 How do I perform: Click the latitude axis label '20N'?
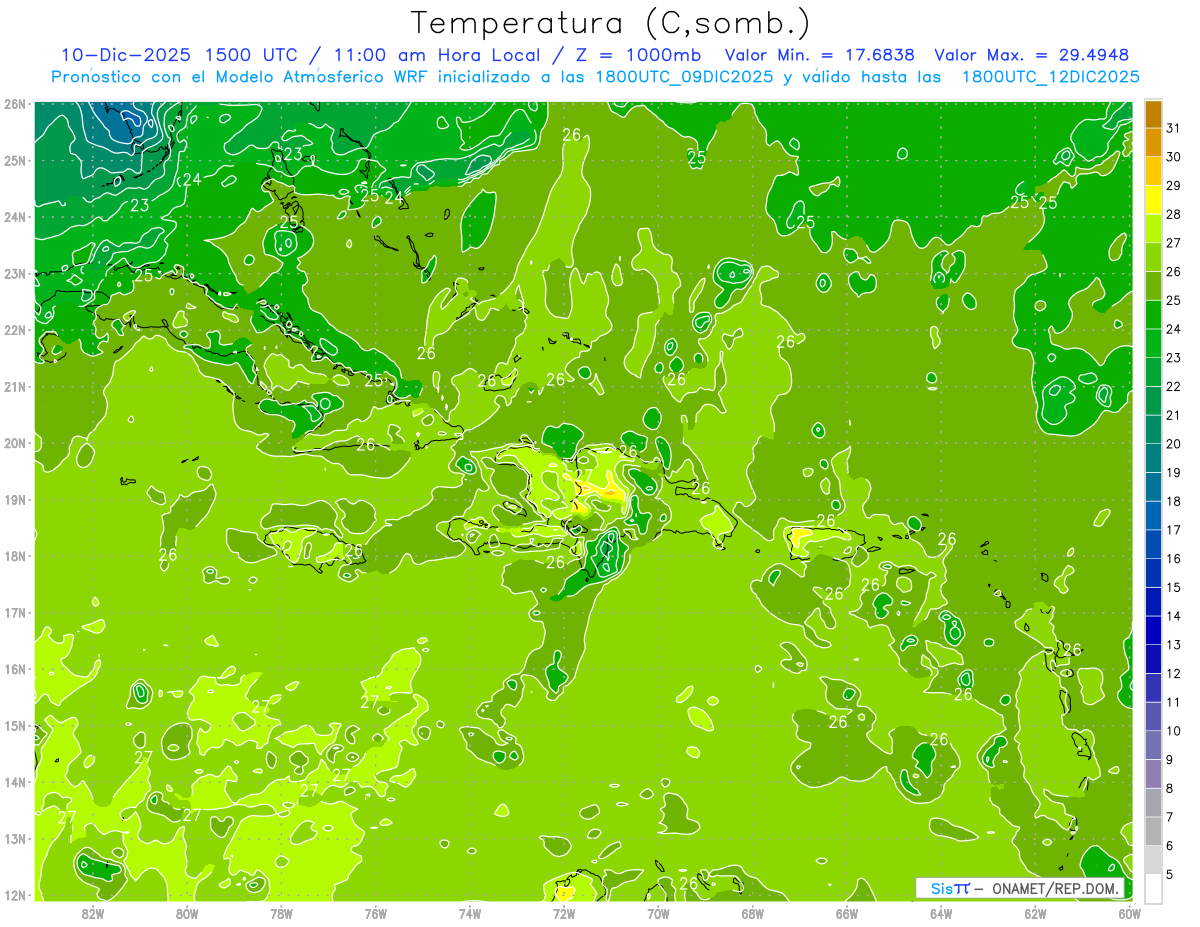tap(15, 443)
